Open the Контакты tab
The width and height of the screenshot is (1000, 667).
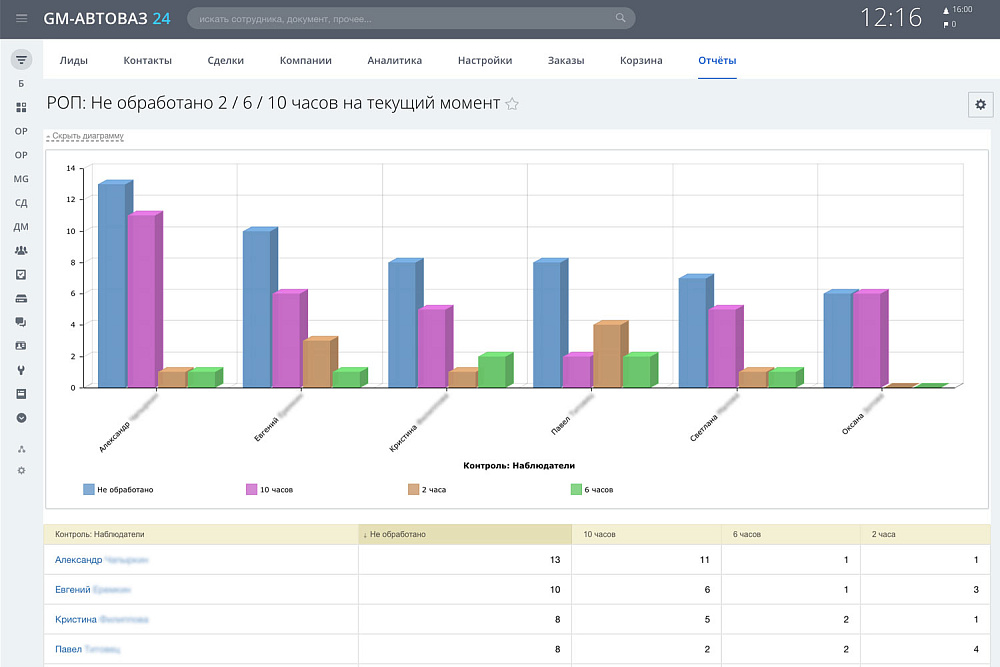point(147,61)
